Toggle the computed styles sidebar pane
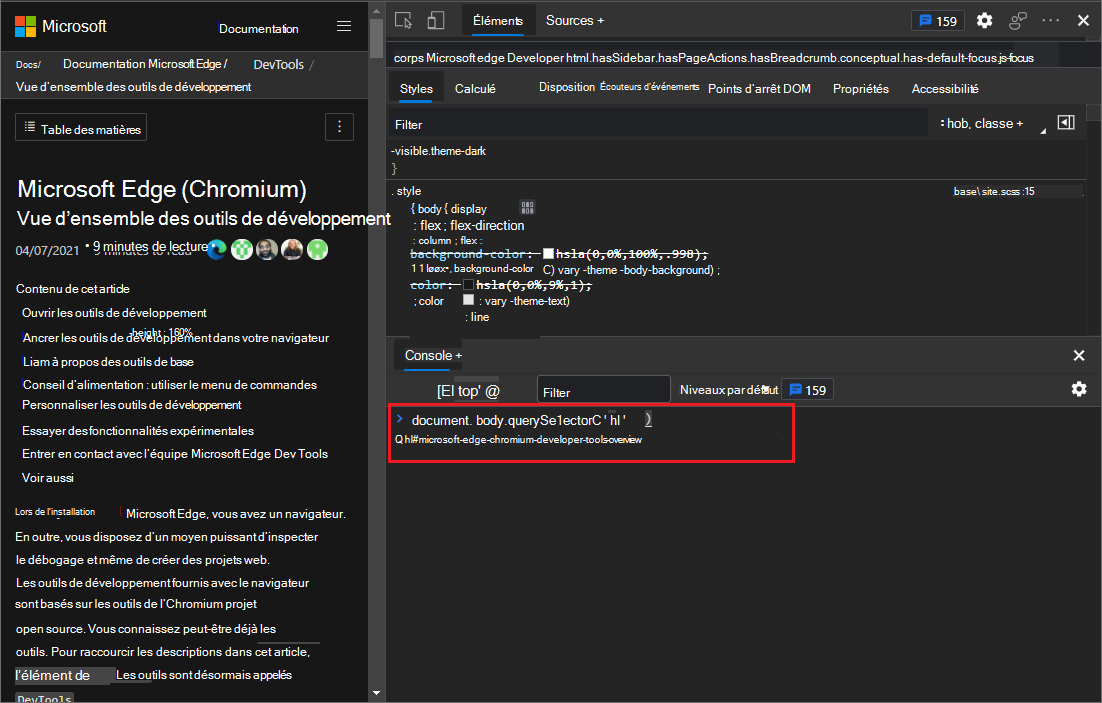The height and width of the screenshot is (703, 1102). [1066, 122]
